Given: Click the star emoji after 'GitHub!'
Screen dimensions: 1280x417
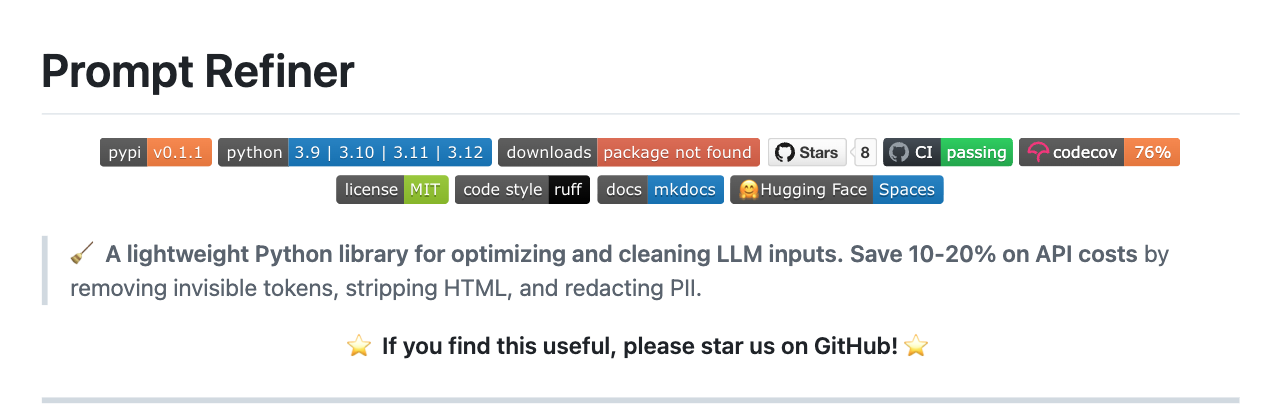Looking at the screenshot, I should coord(916,347).
